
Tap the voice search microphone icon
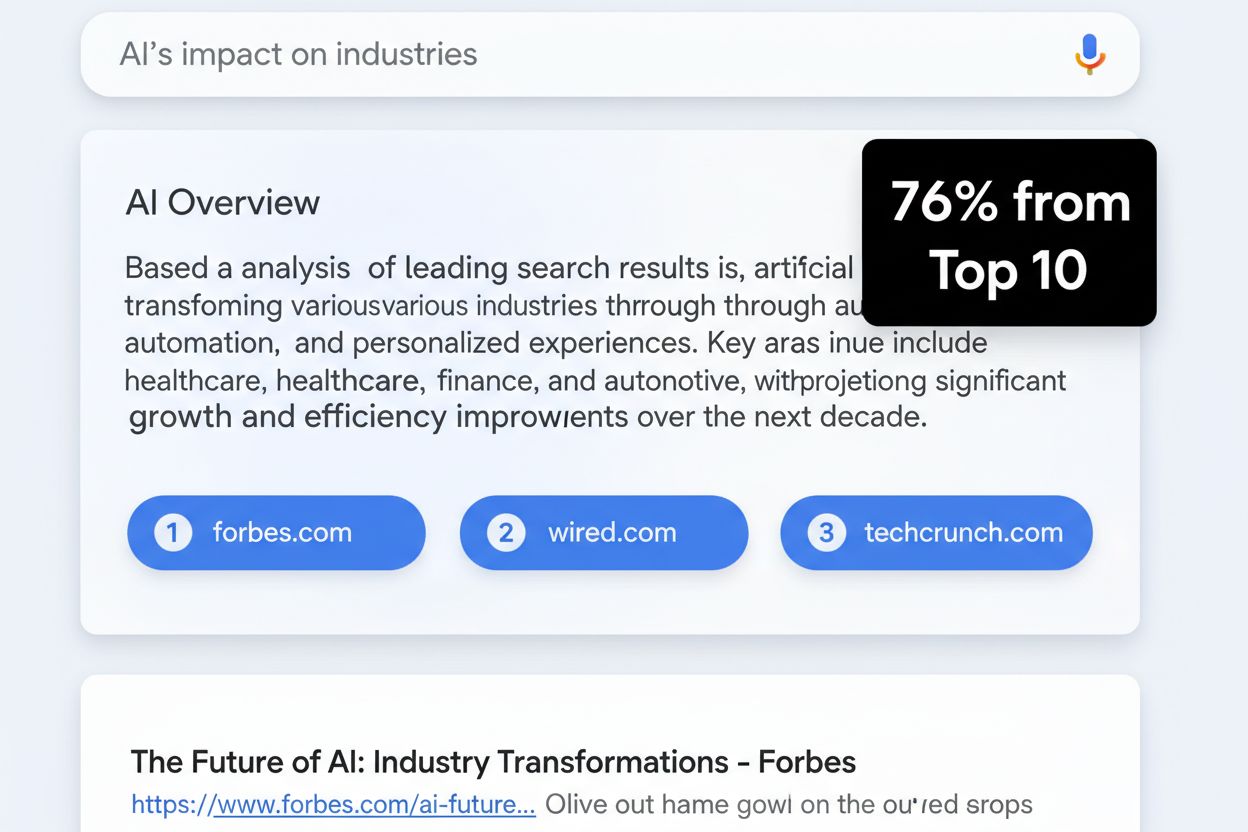point(1089,54)
